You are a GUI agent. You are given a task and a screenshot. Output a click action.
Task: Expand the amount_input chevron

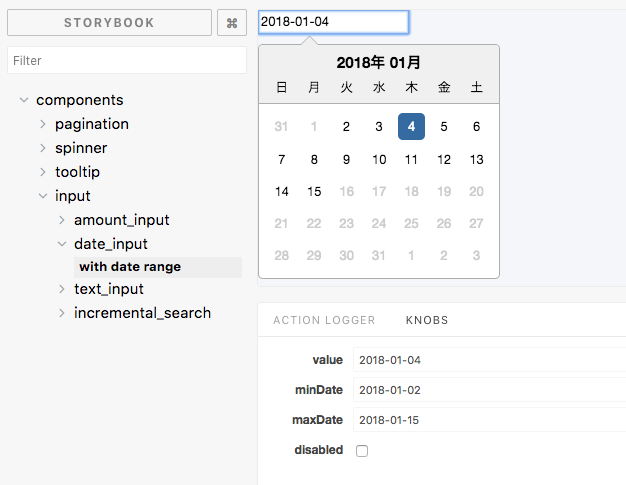pos(61,220)
